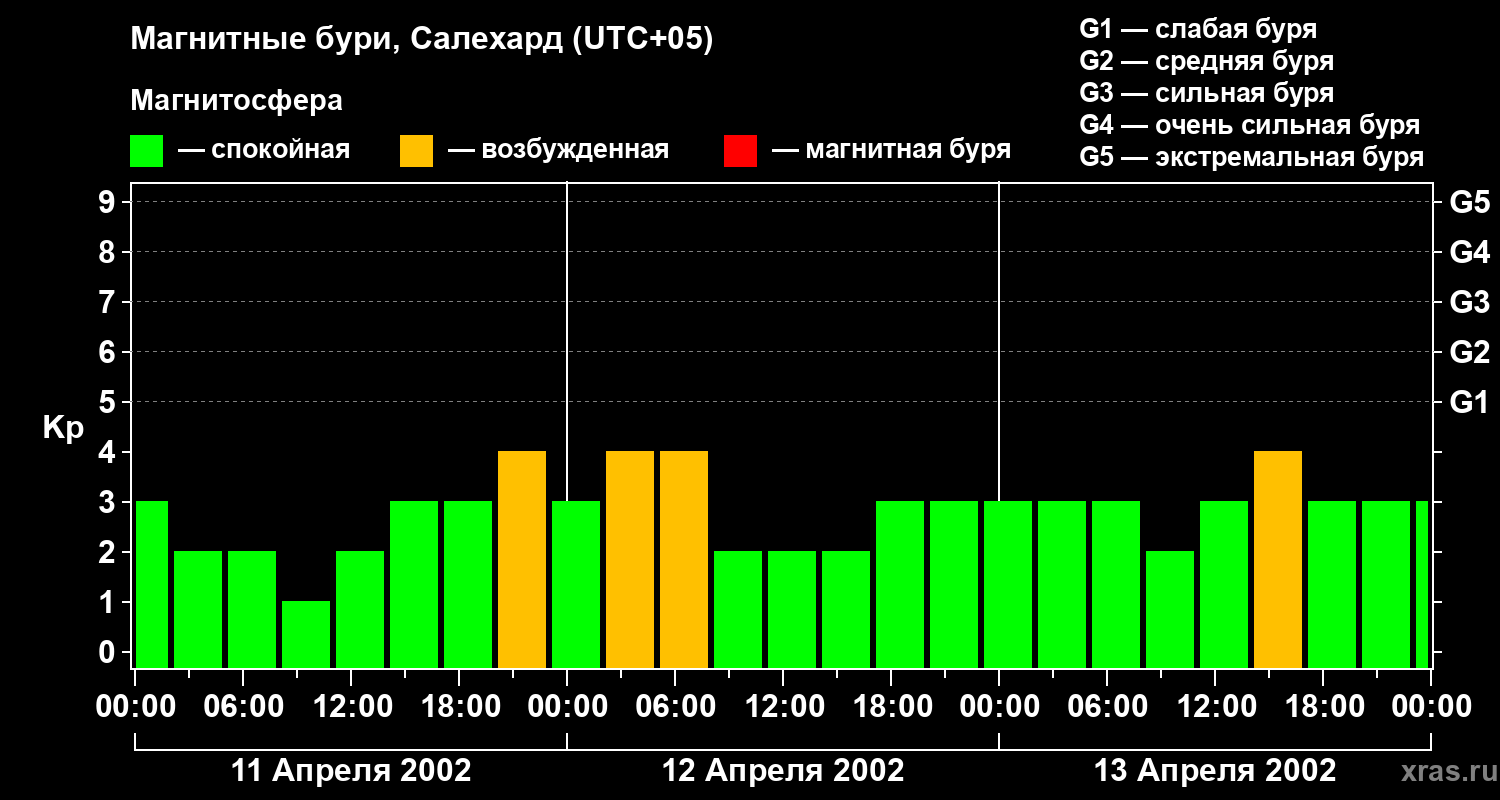
Task: Click the '18:00' time label on 13 April
Action: coord(1323,707)
